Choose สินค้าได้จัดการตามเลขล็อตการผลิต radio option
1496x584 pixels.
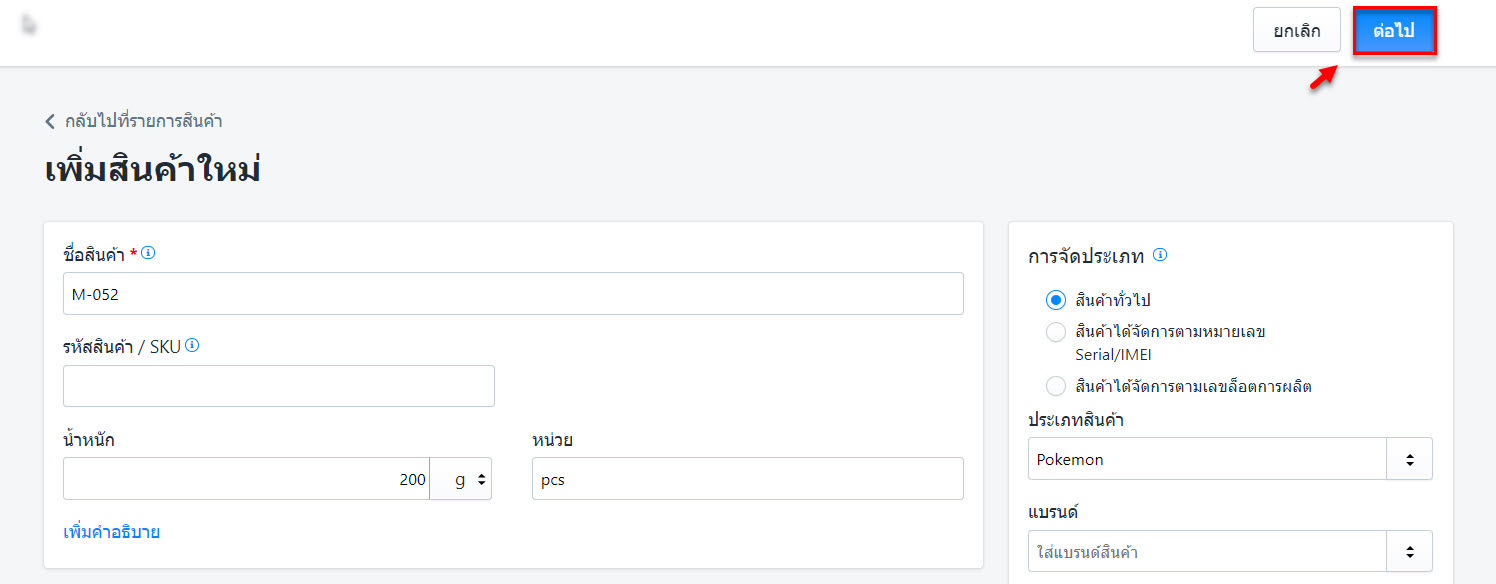pyautogui.click(x=1056, y=386)
